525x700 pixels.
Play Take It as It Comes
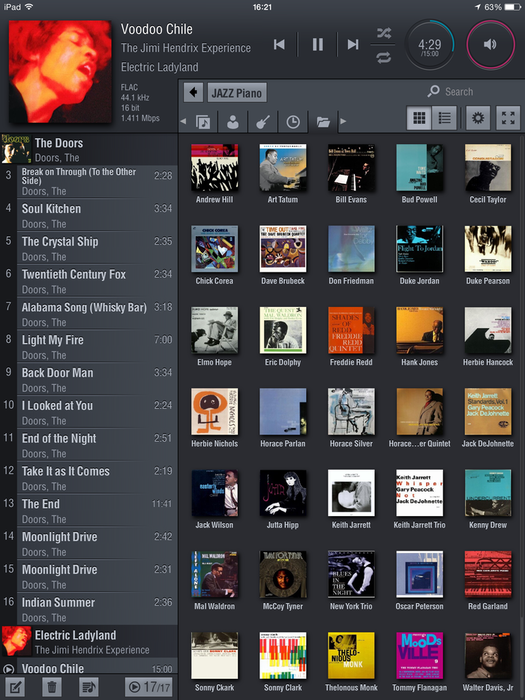point(89,478)
